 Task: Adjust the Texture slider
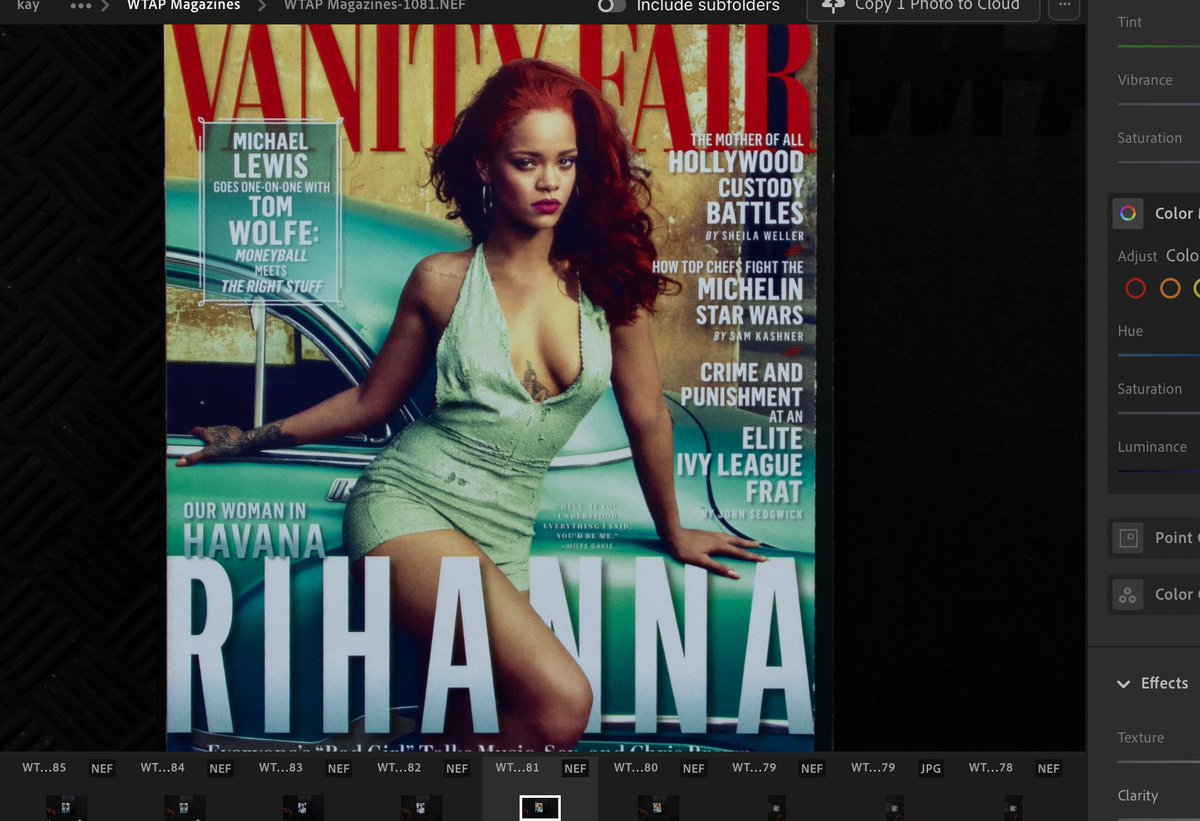pos(1158,760)
